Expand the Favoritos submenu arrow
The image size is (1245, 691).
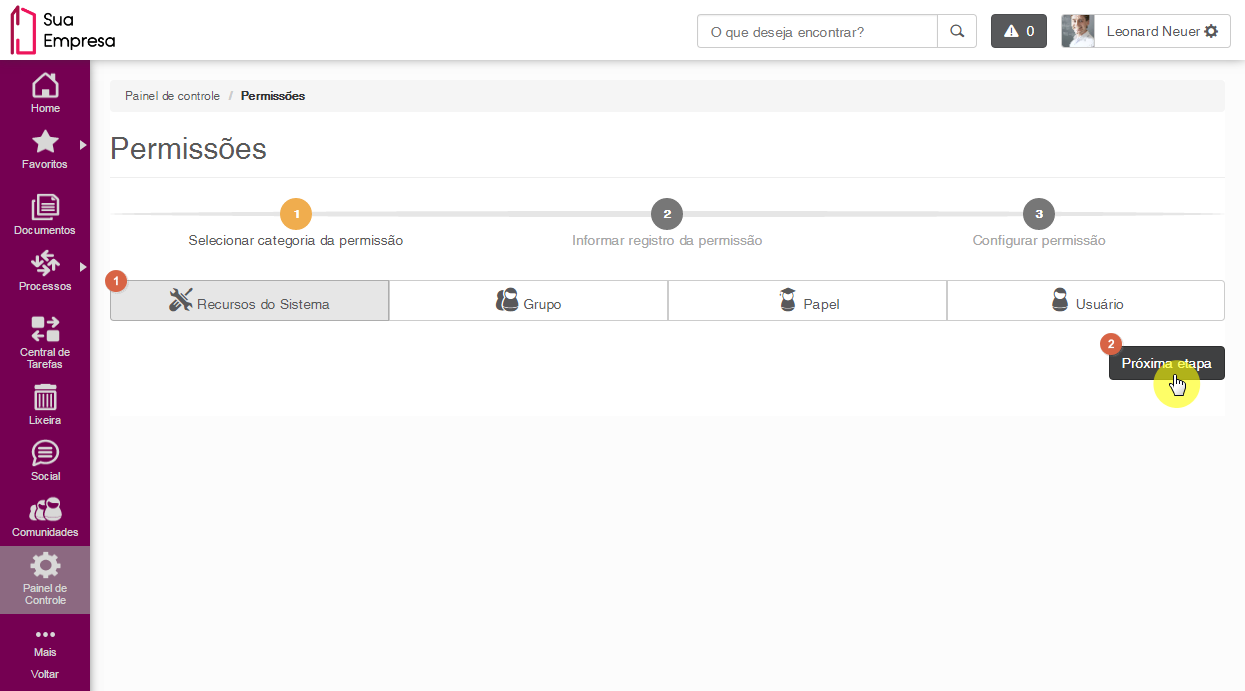coord(83,145)
